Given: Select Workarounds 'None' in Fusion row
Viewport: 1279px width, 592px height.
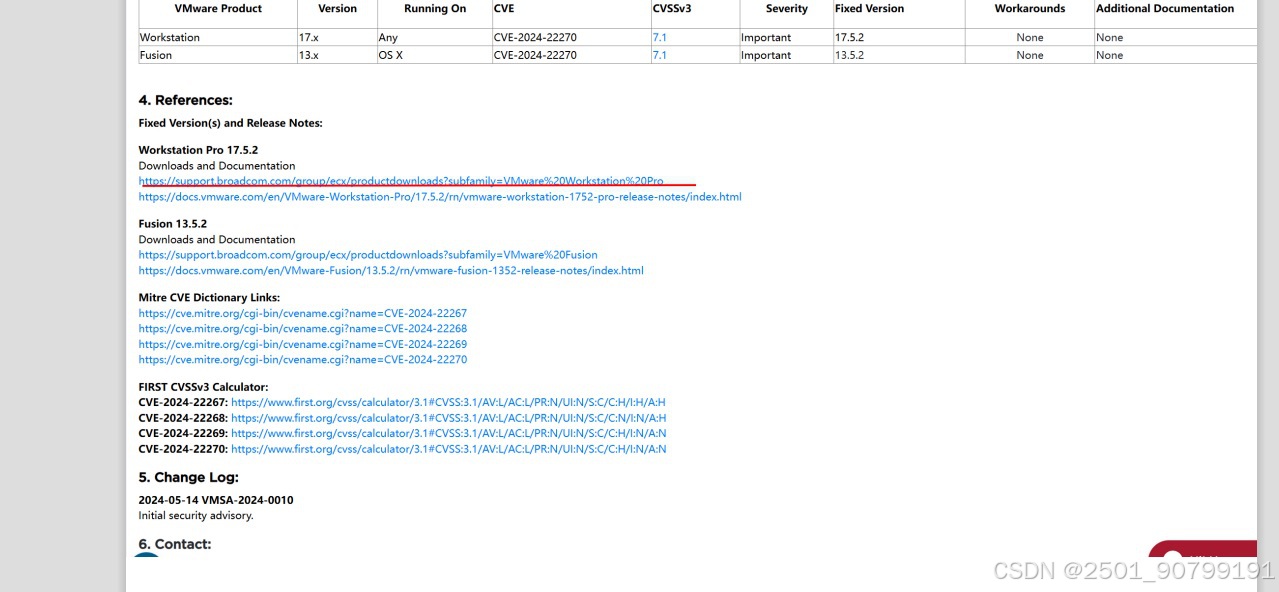Looking at the screenshot, I should tap(1030, 55).
